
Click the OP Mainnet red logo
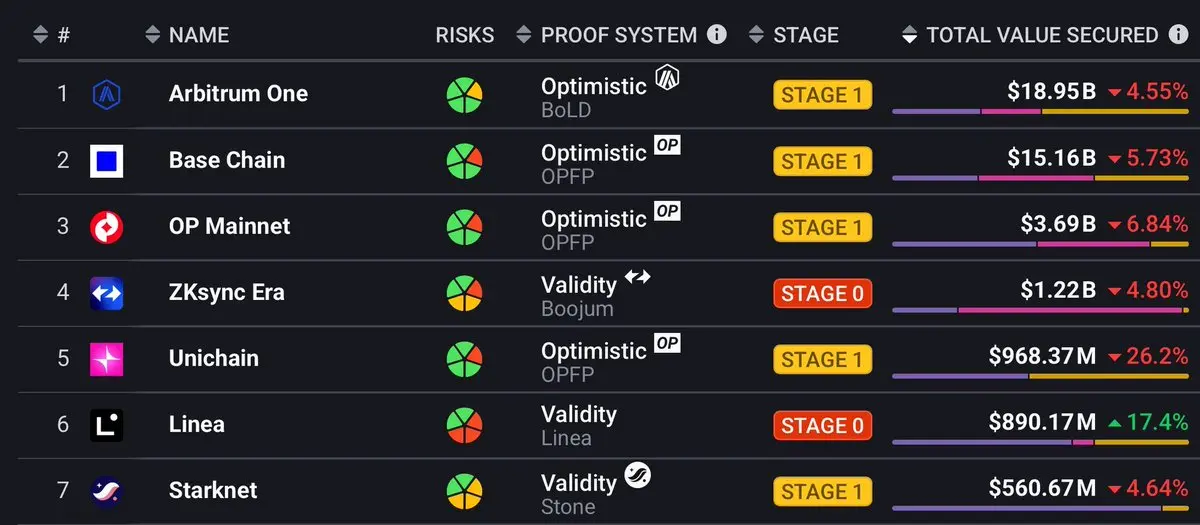[107, 227]
